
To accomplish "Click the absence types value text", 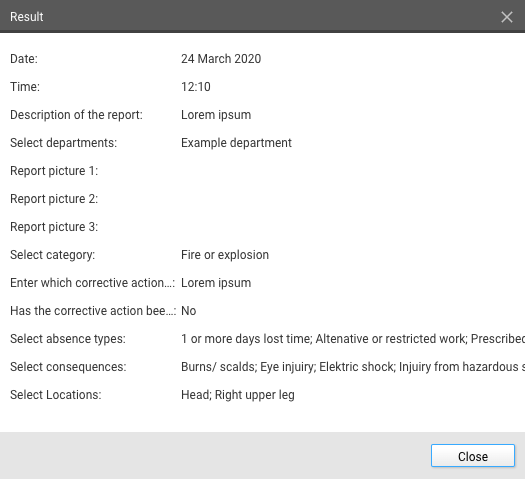I will click(x=353, y=339).
